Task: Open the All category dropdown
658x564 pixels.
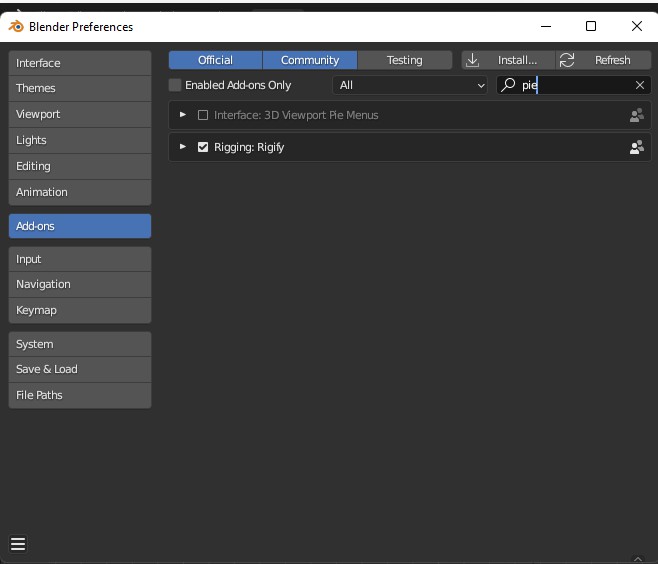Action: click(x=410, y=85)
